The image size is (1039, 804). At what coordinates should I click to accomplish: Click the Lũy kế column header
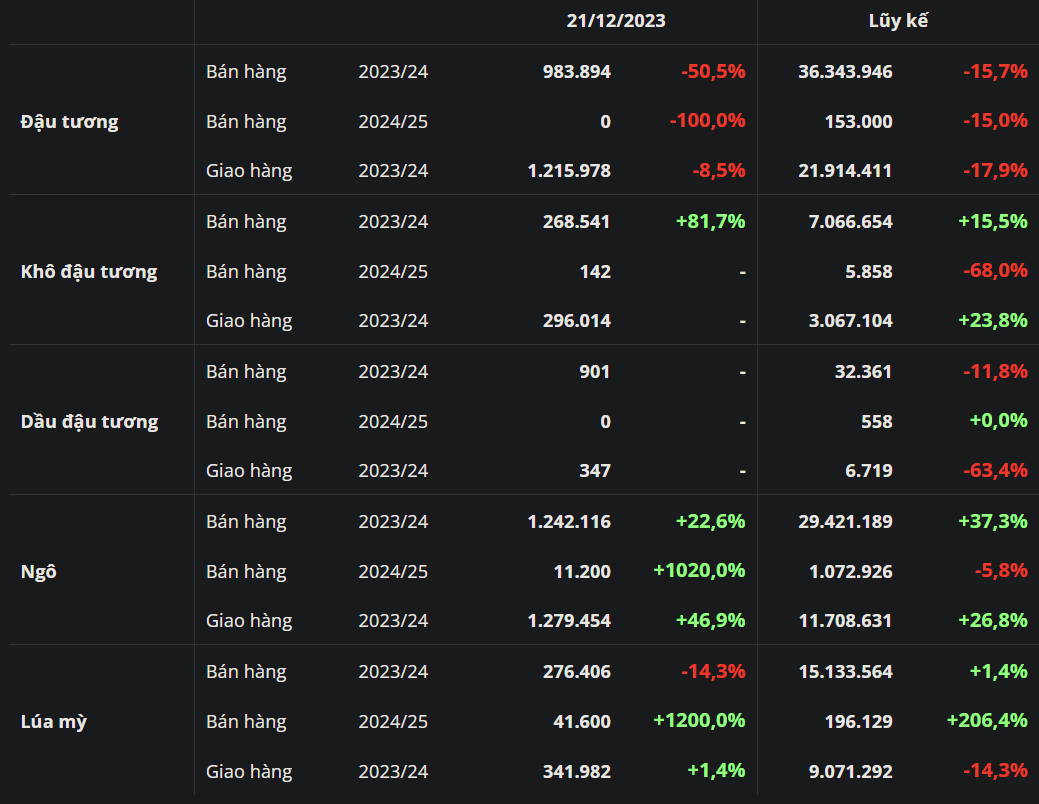(x=897, y=20)
